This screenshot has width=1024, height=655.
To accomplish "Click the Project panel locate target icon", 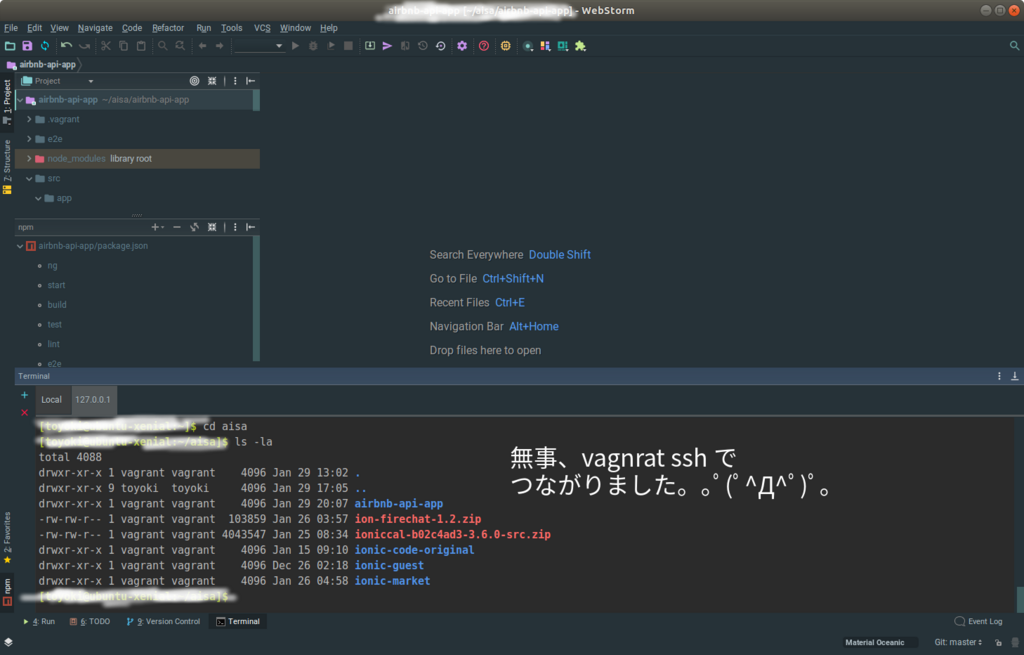I will 194,81.
